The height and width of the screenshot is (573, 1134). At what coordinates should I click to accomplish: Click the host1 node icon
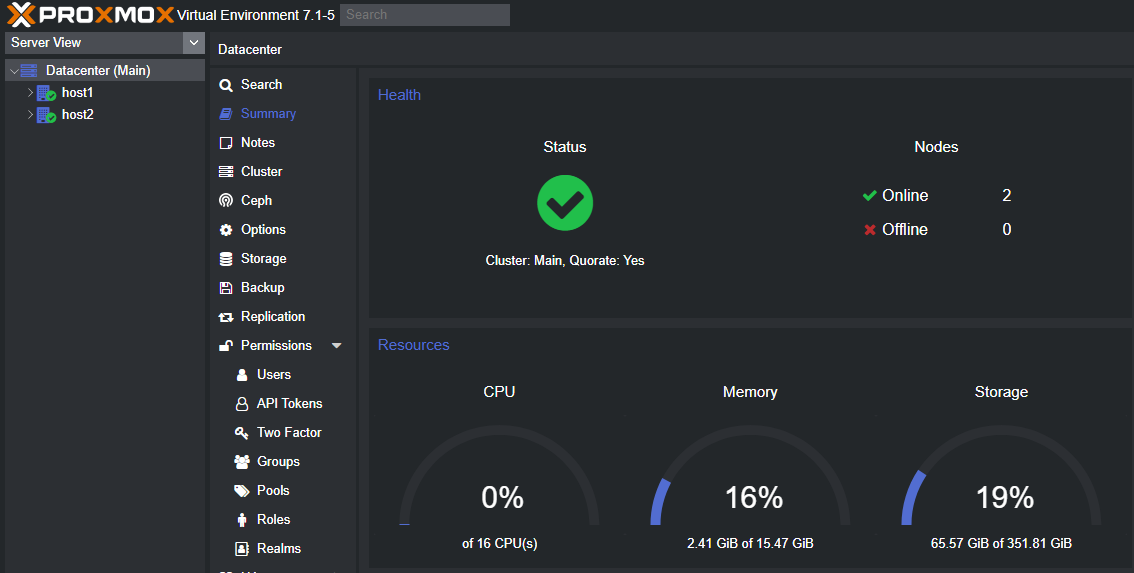click(46, 92)
